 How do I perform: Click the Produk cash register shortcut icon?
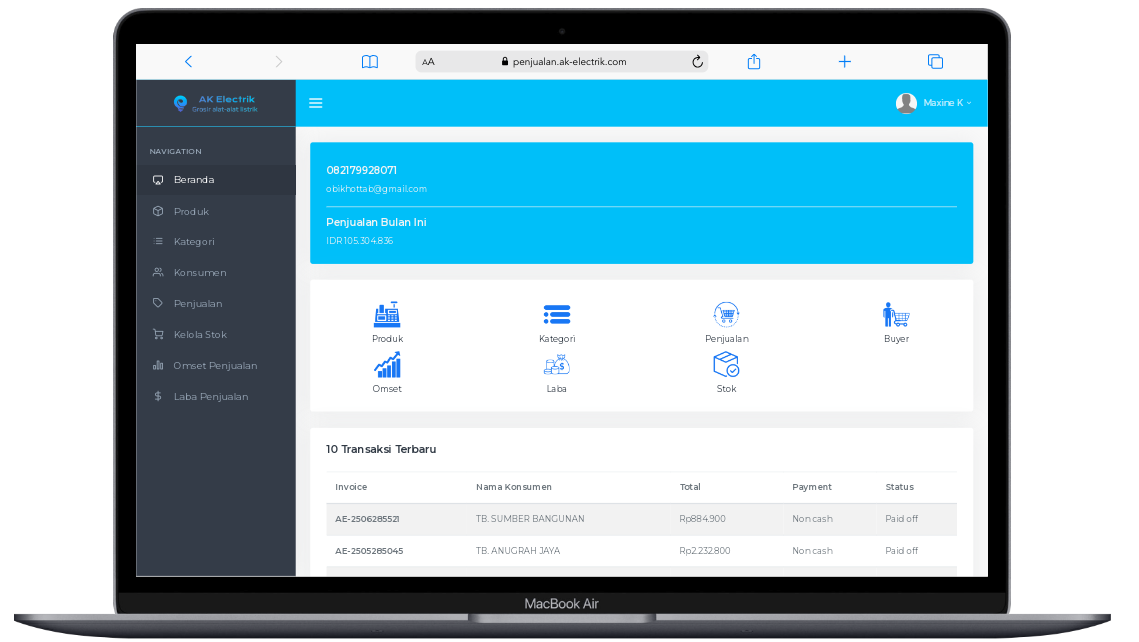pos(387,314)
